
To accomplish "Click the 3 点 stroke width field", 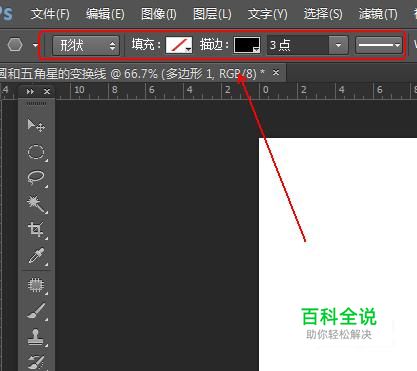I will [298, 45].
